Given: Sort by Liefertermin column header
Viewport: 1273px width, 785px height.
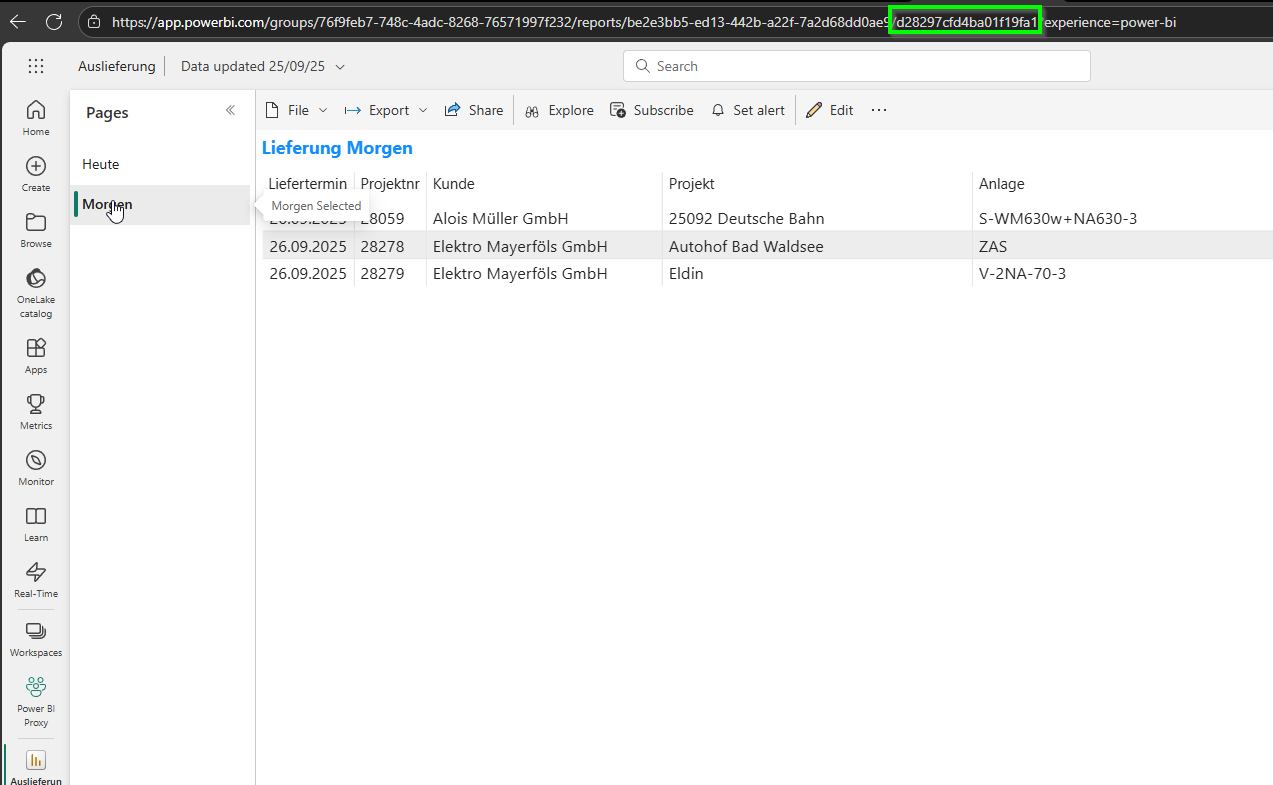Looking at the screenshot, I should pos(308,184).
